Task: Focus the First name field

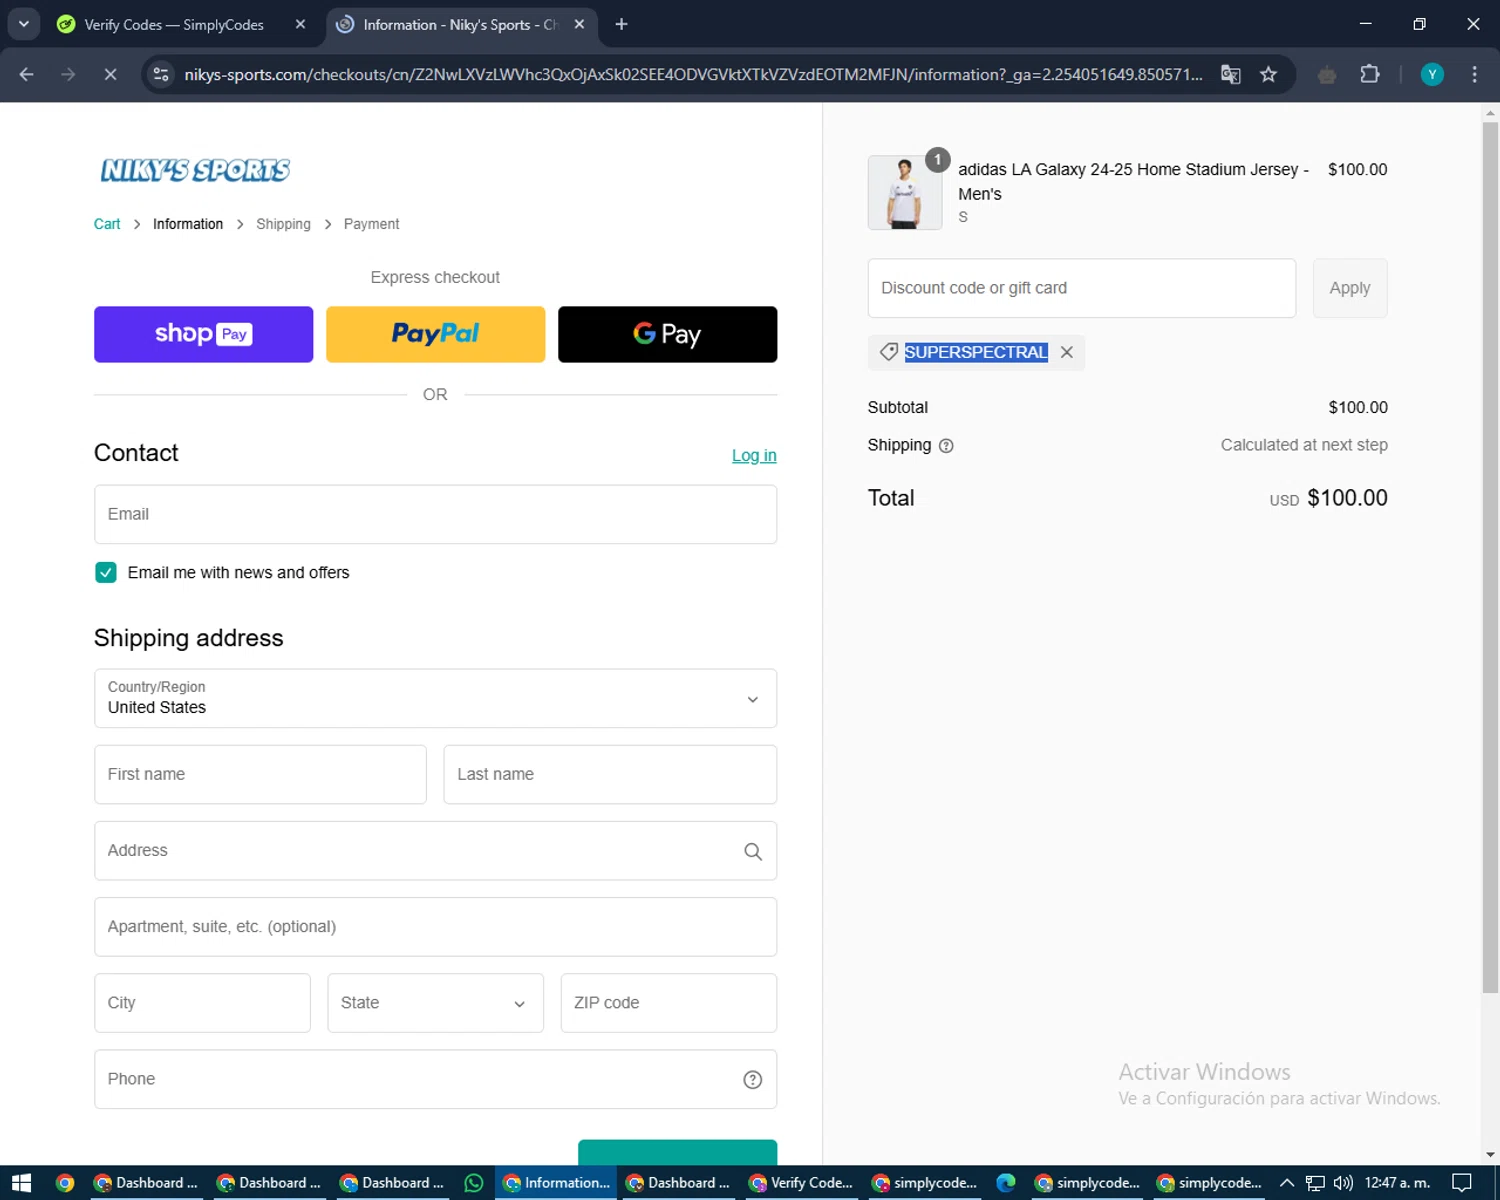Action: (260, 774)
